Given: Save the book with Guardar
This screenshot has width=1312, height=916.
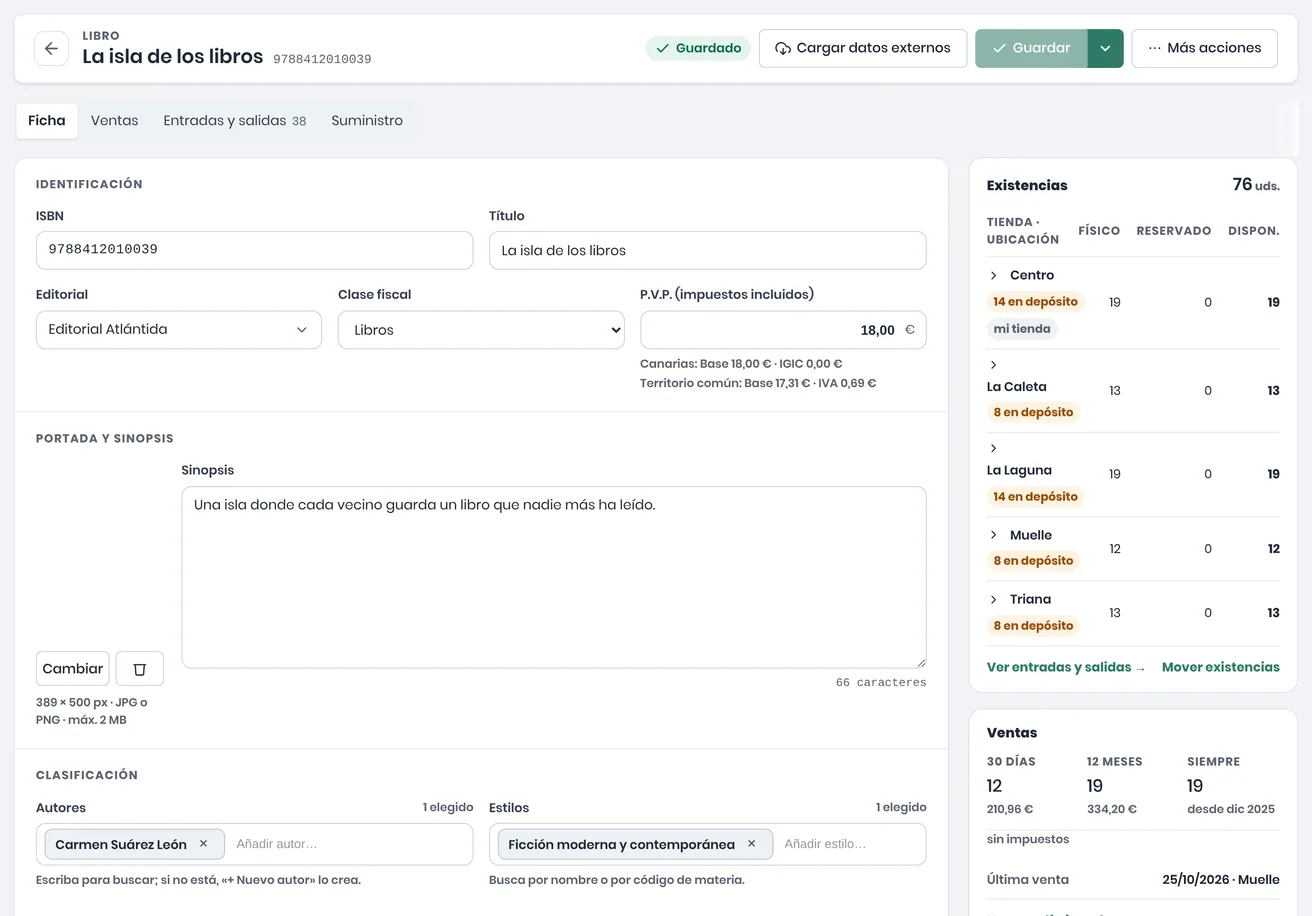Looking at the screenshot, I should click(1031, 48).
